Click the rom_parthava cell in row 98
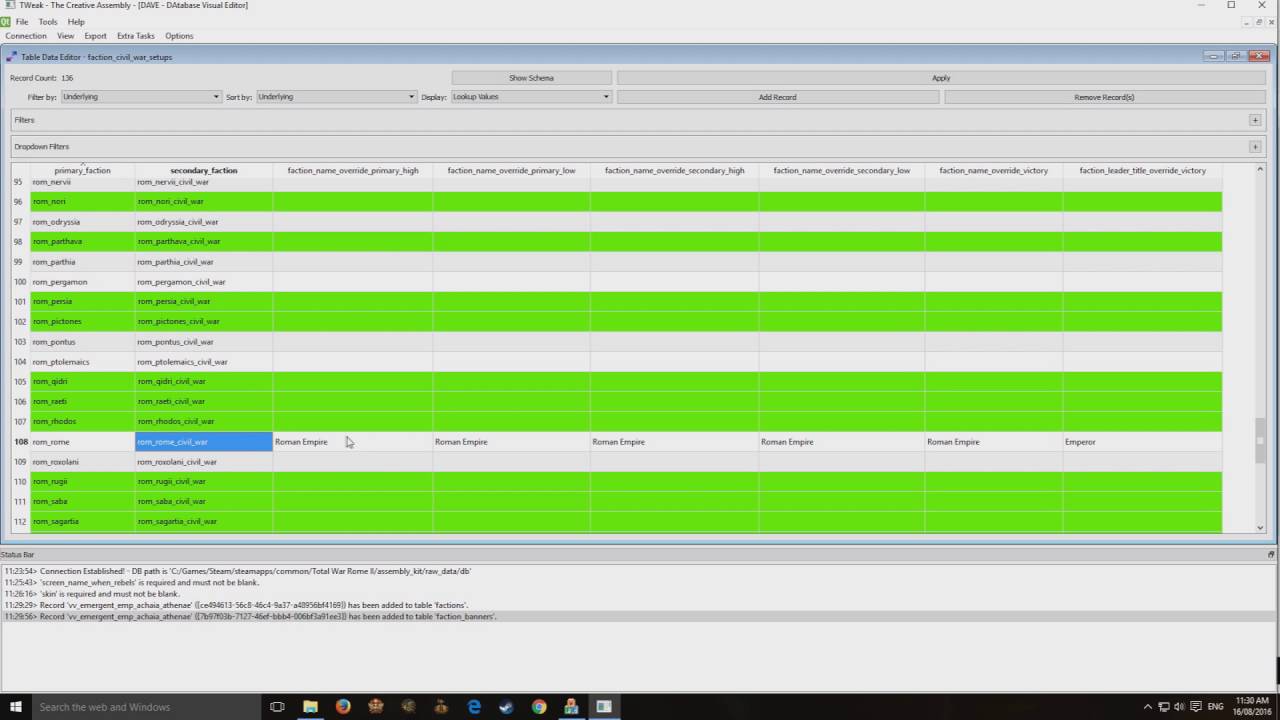 coord(83,242)
